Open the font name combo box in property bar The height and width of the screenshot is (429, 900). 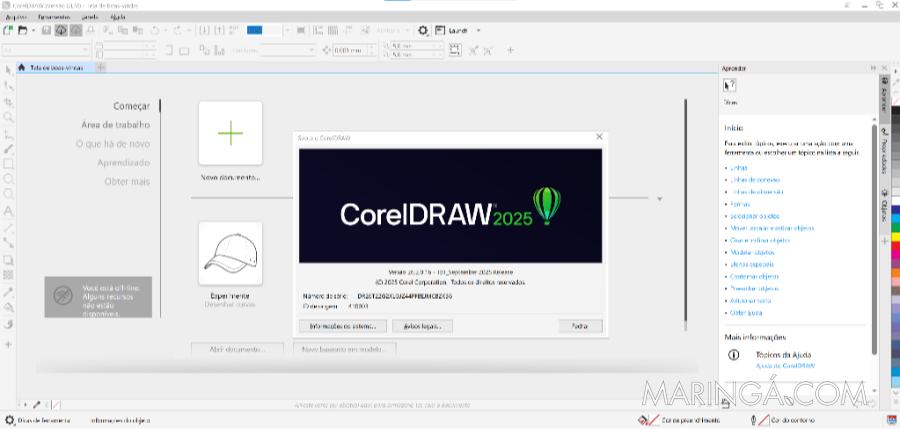point(46,51)
